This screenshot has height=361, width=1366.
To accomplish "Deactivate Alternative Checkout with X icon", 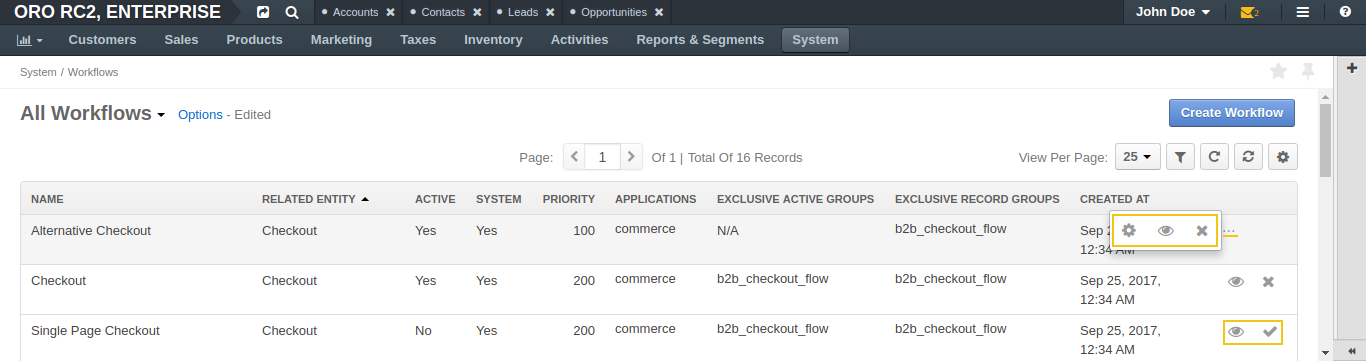I will 1202,231.
